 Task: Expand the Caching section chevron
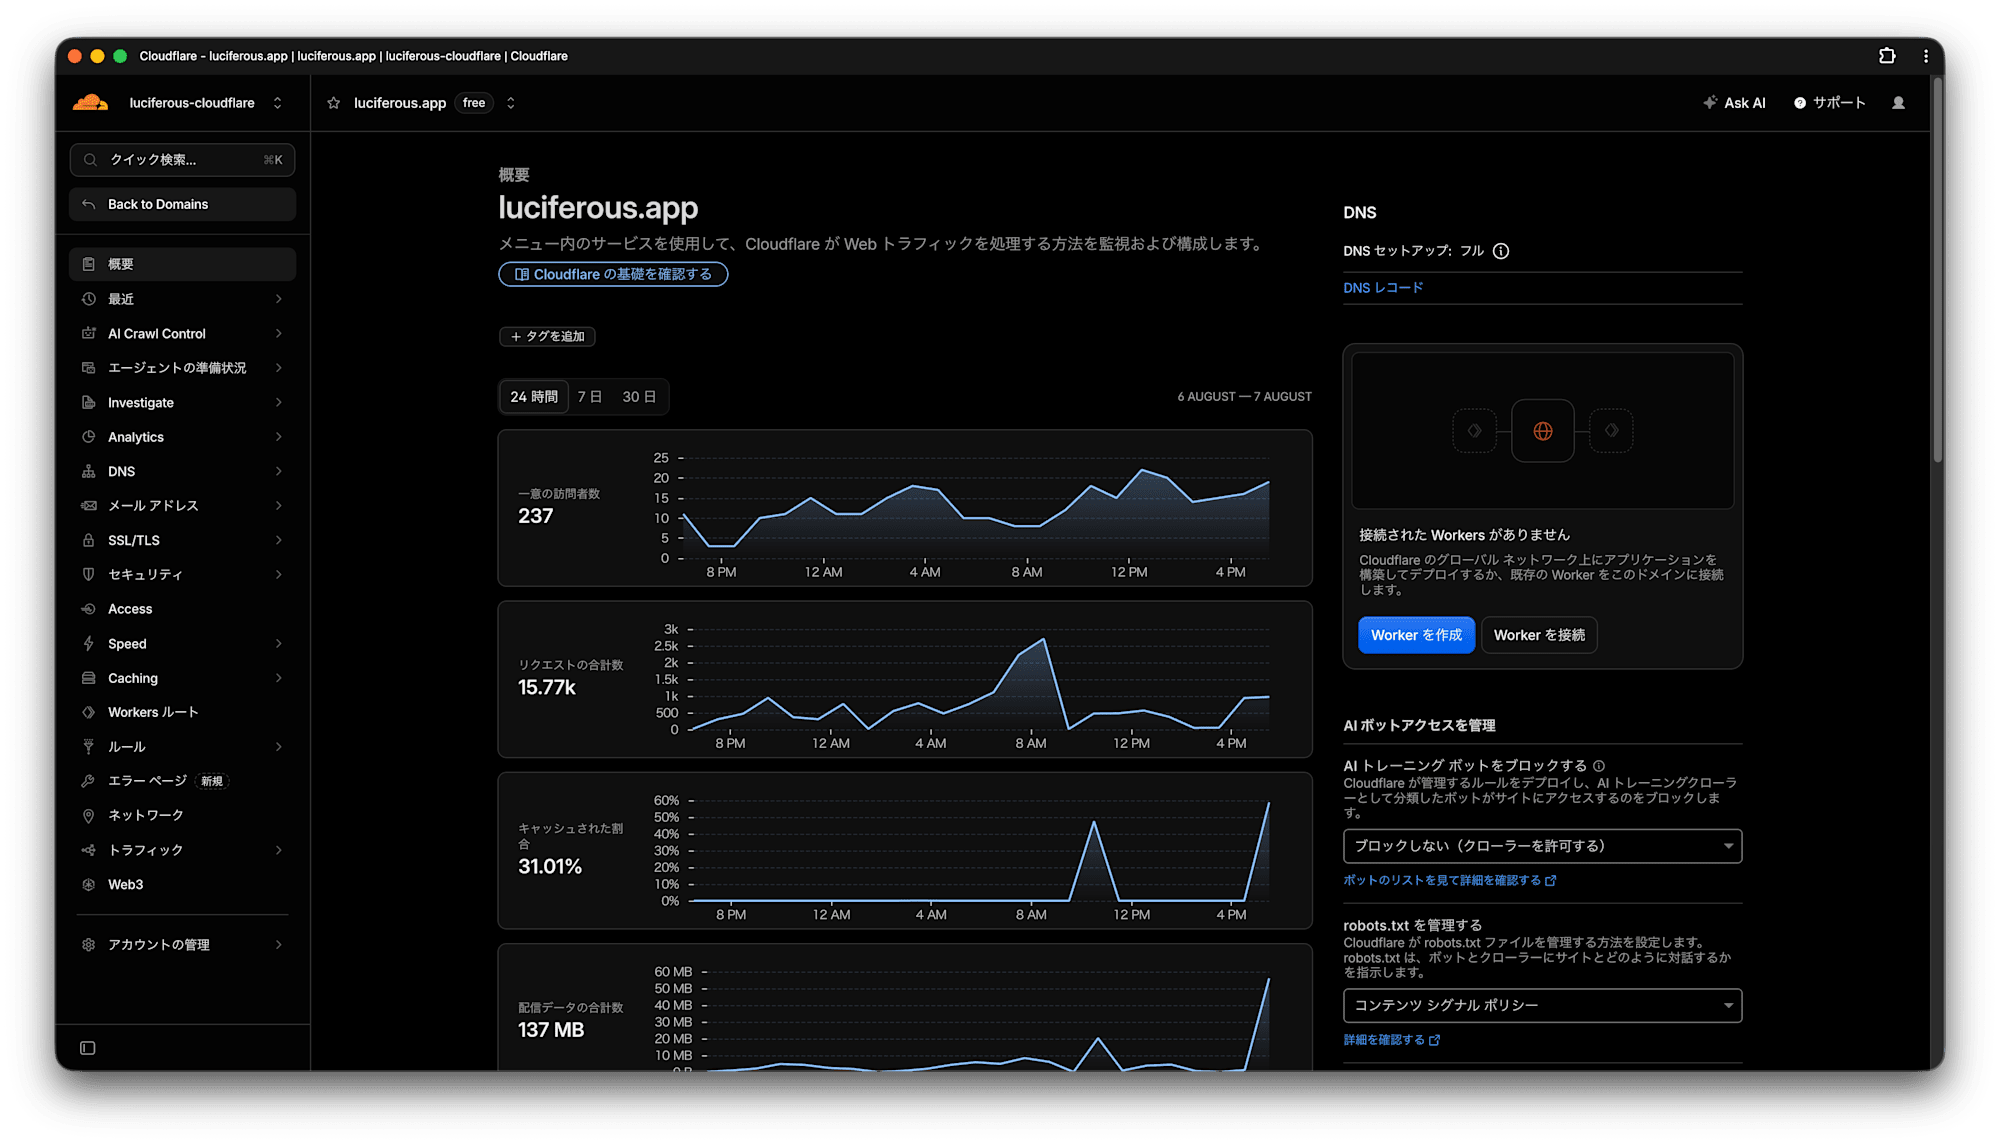(x=279, y=678)
